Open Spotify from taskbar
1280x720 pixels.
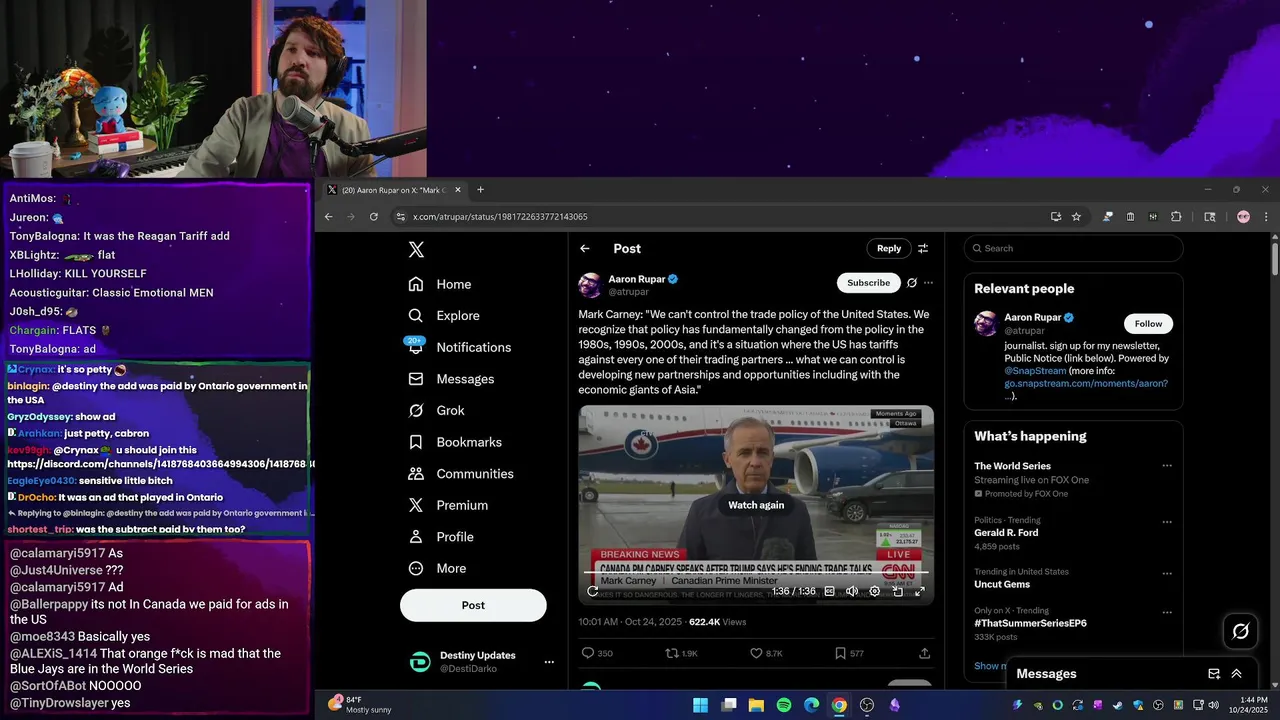point(784,705)
